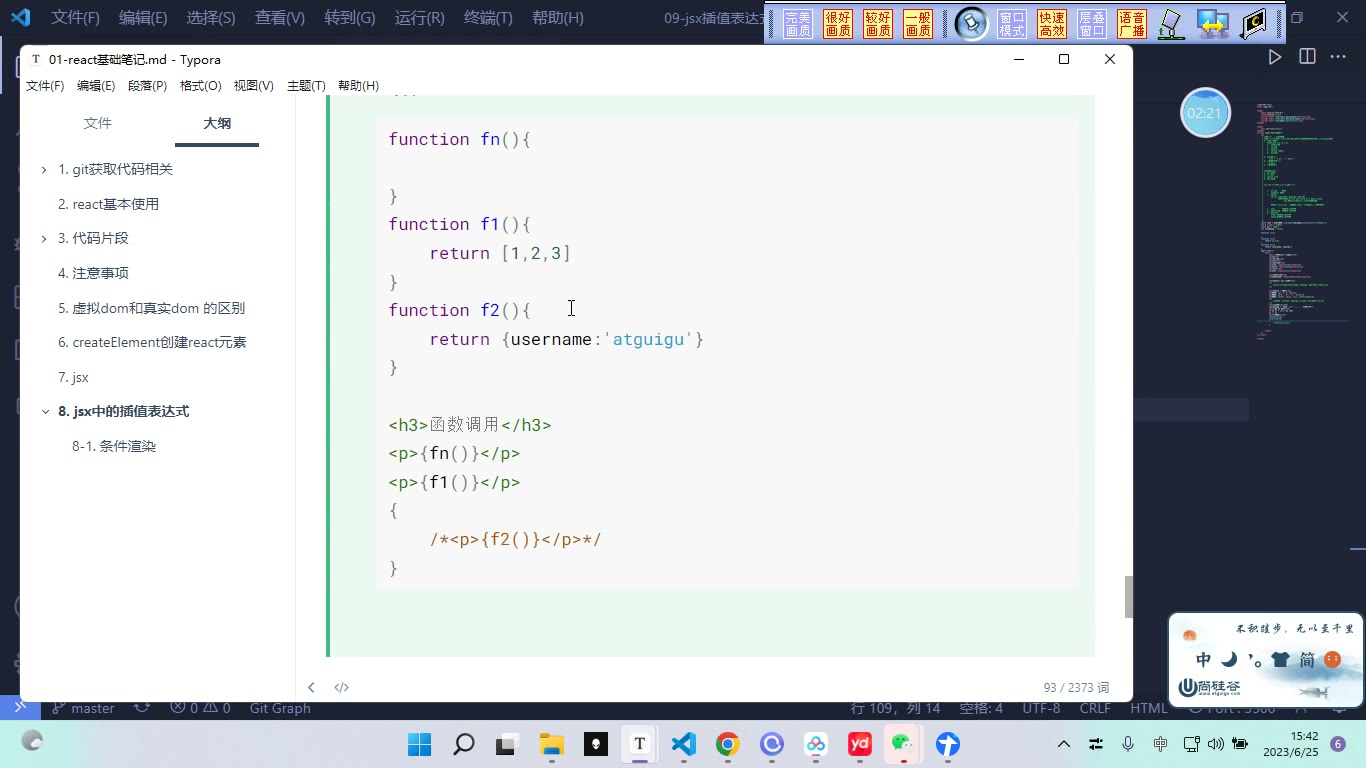Open Windows Start menu
The height and width of the screenshot is (768, 1366).
(419, 744)
